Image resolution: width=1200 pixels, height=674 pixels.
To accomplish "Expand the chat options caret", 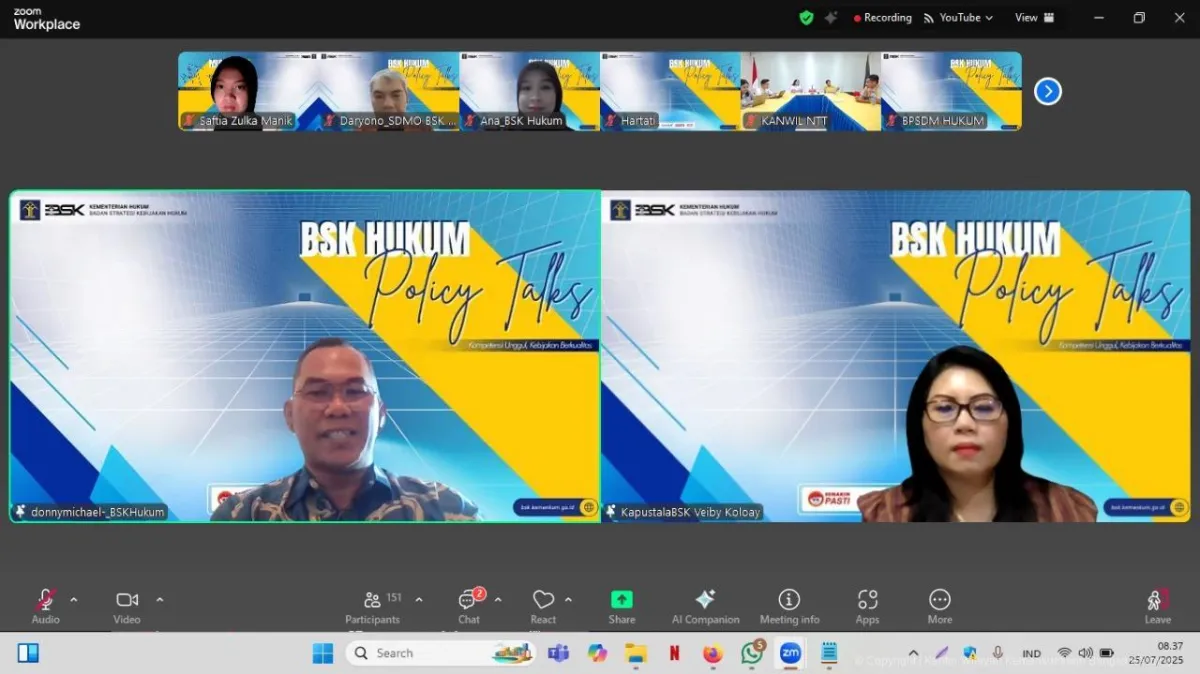I will (x=498, y=600).
